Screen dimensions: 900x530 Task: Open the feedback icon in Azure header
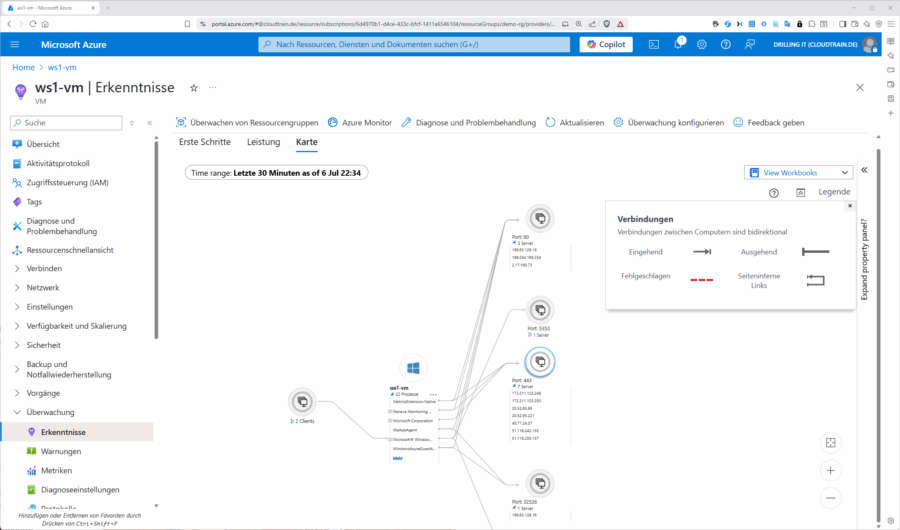pos(750,44)
